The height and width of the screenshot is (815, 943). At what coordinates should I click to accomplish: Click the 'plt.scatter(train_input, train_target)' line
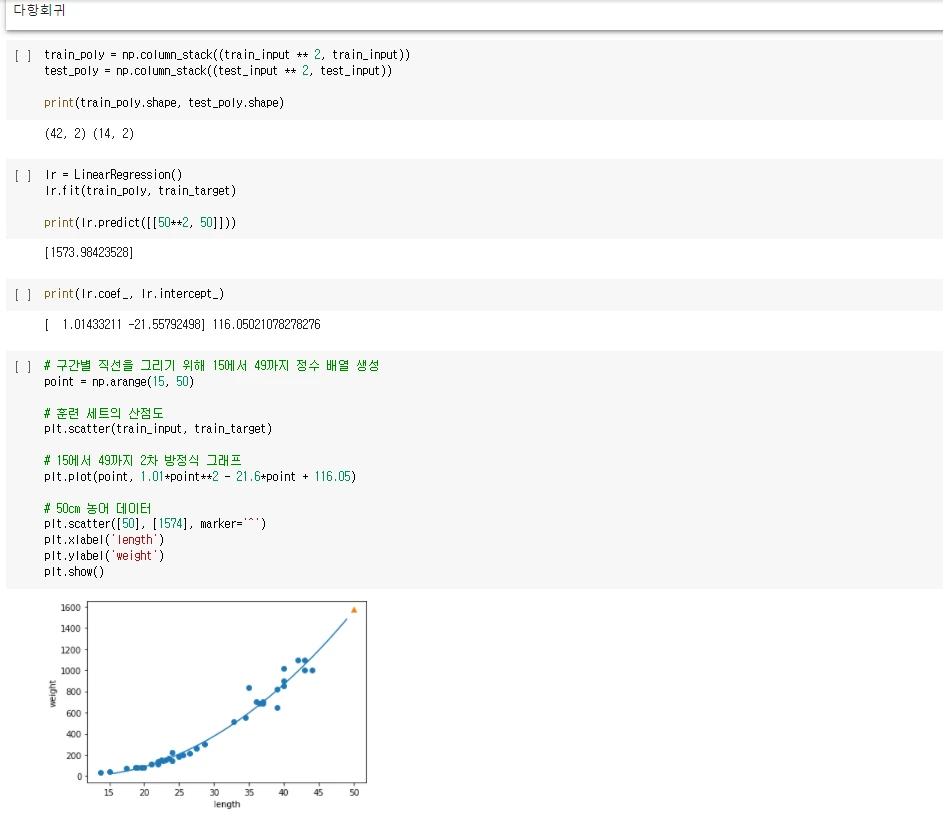(x=158, y=429)
